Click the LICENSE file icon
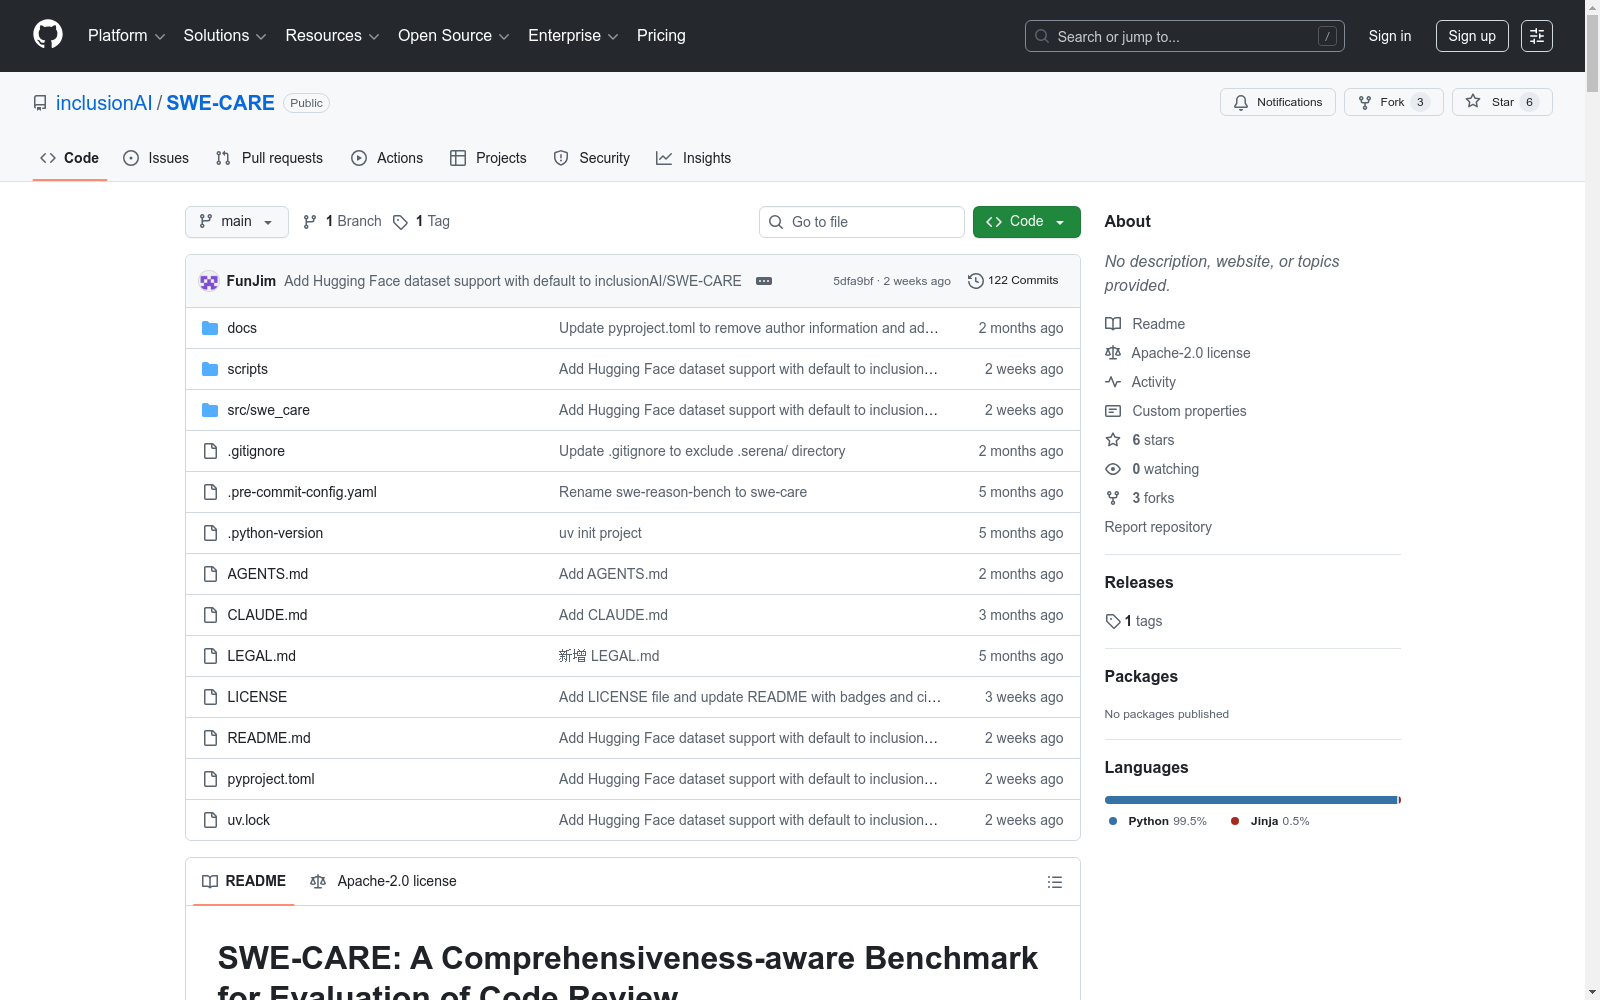Screen dimensions: 1600x1000 (210, 697)
